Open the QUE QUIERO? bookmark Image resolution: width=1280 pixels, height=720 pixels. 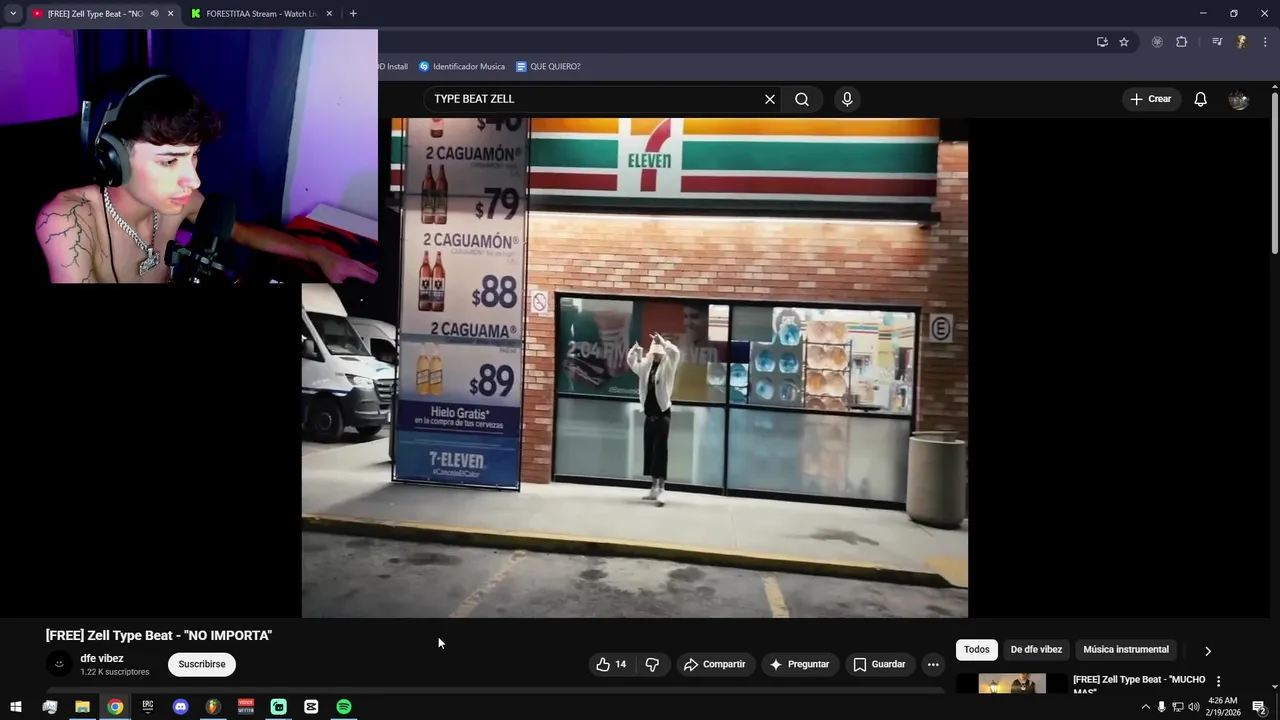coord(548,66)
